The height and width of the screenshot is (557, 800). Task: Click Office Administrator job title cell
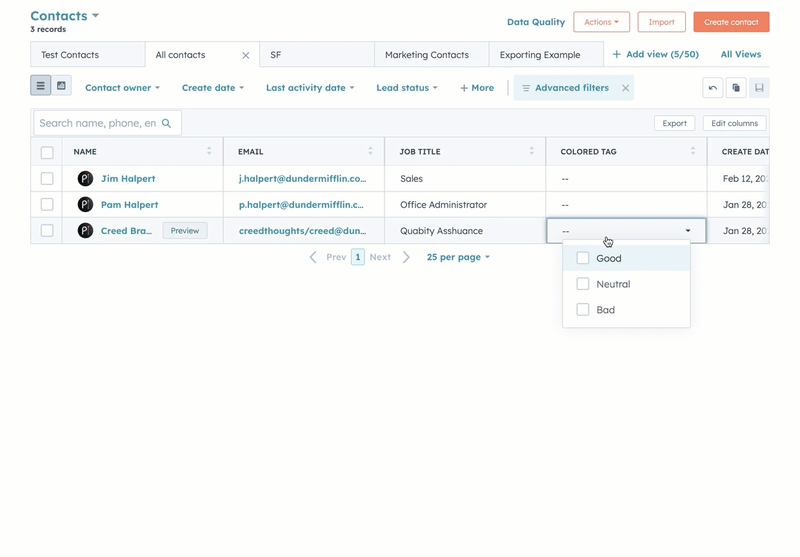click(465, 205)
